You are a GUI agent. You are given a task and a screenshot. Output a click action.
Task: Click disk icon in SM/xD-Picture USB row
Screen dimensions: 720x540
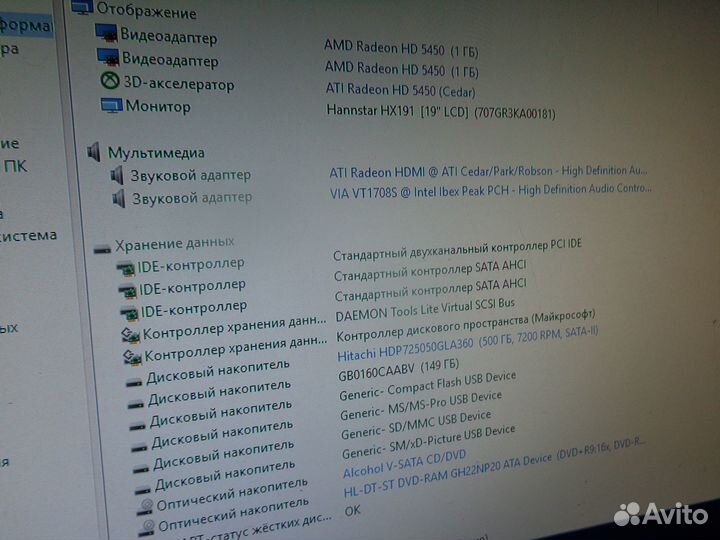click(143, 490)
